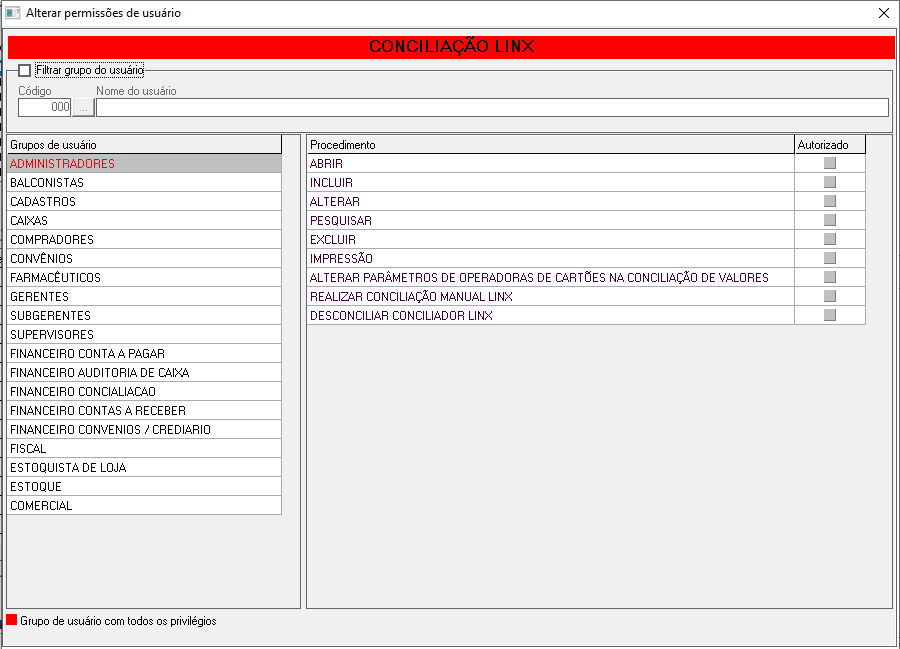Open user lookup with the ellipsis button
The image size is (900, 649).
pos(83,107)
